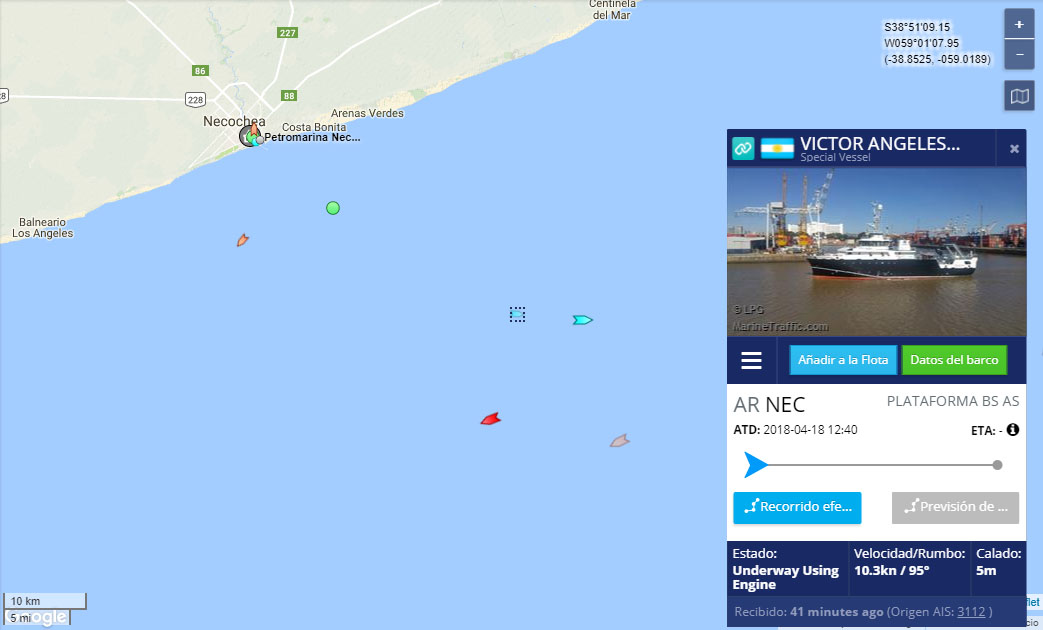The height and width of the screenshot is (630, 1043).
Task: Open the map layers icon
Action: pos(1019,96)
